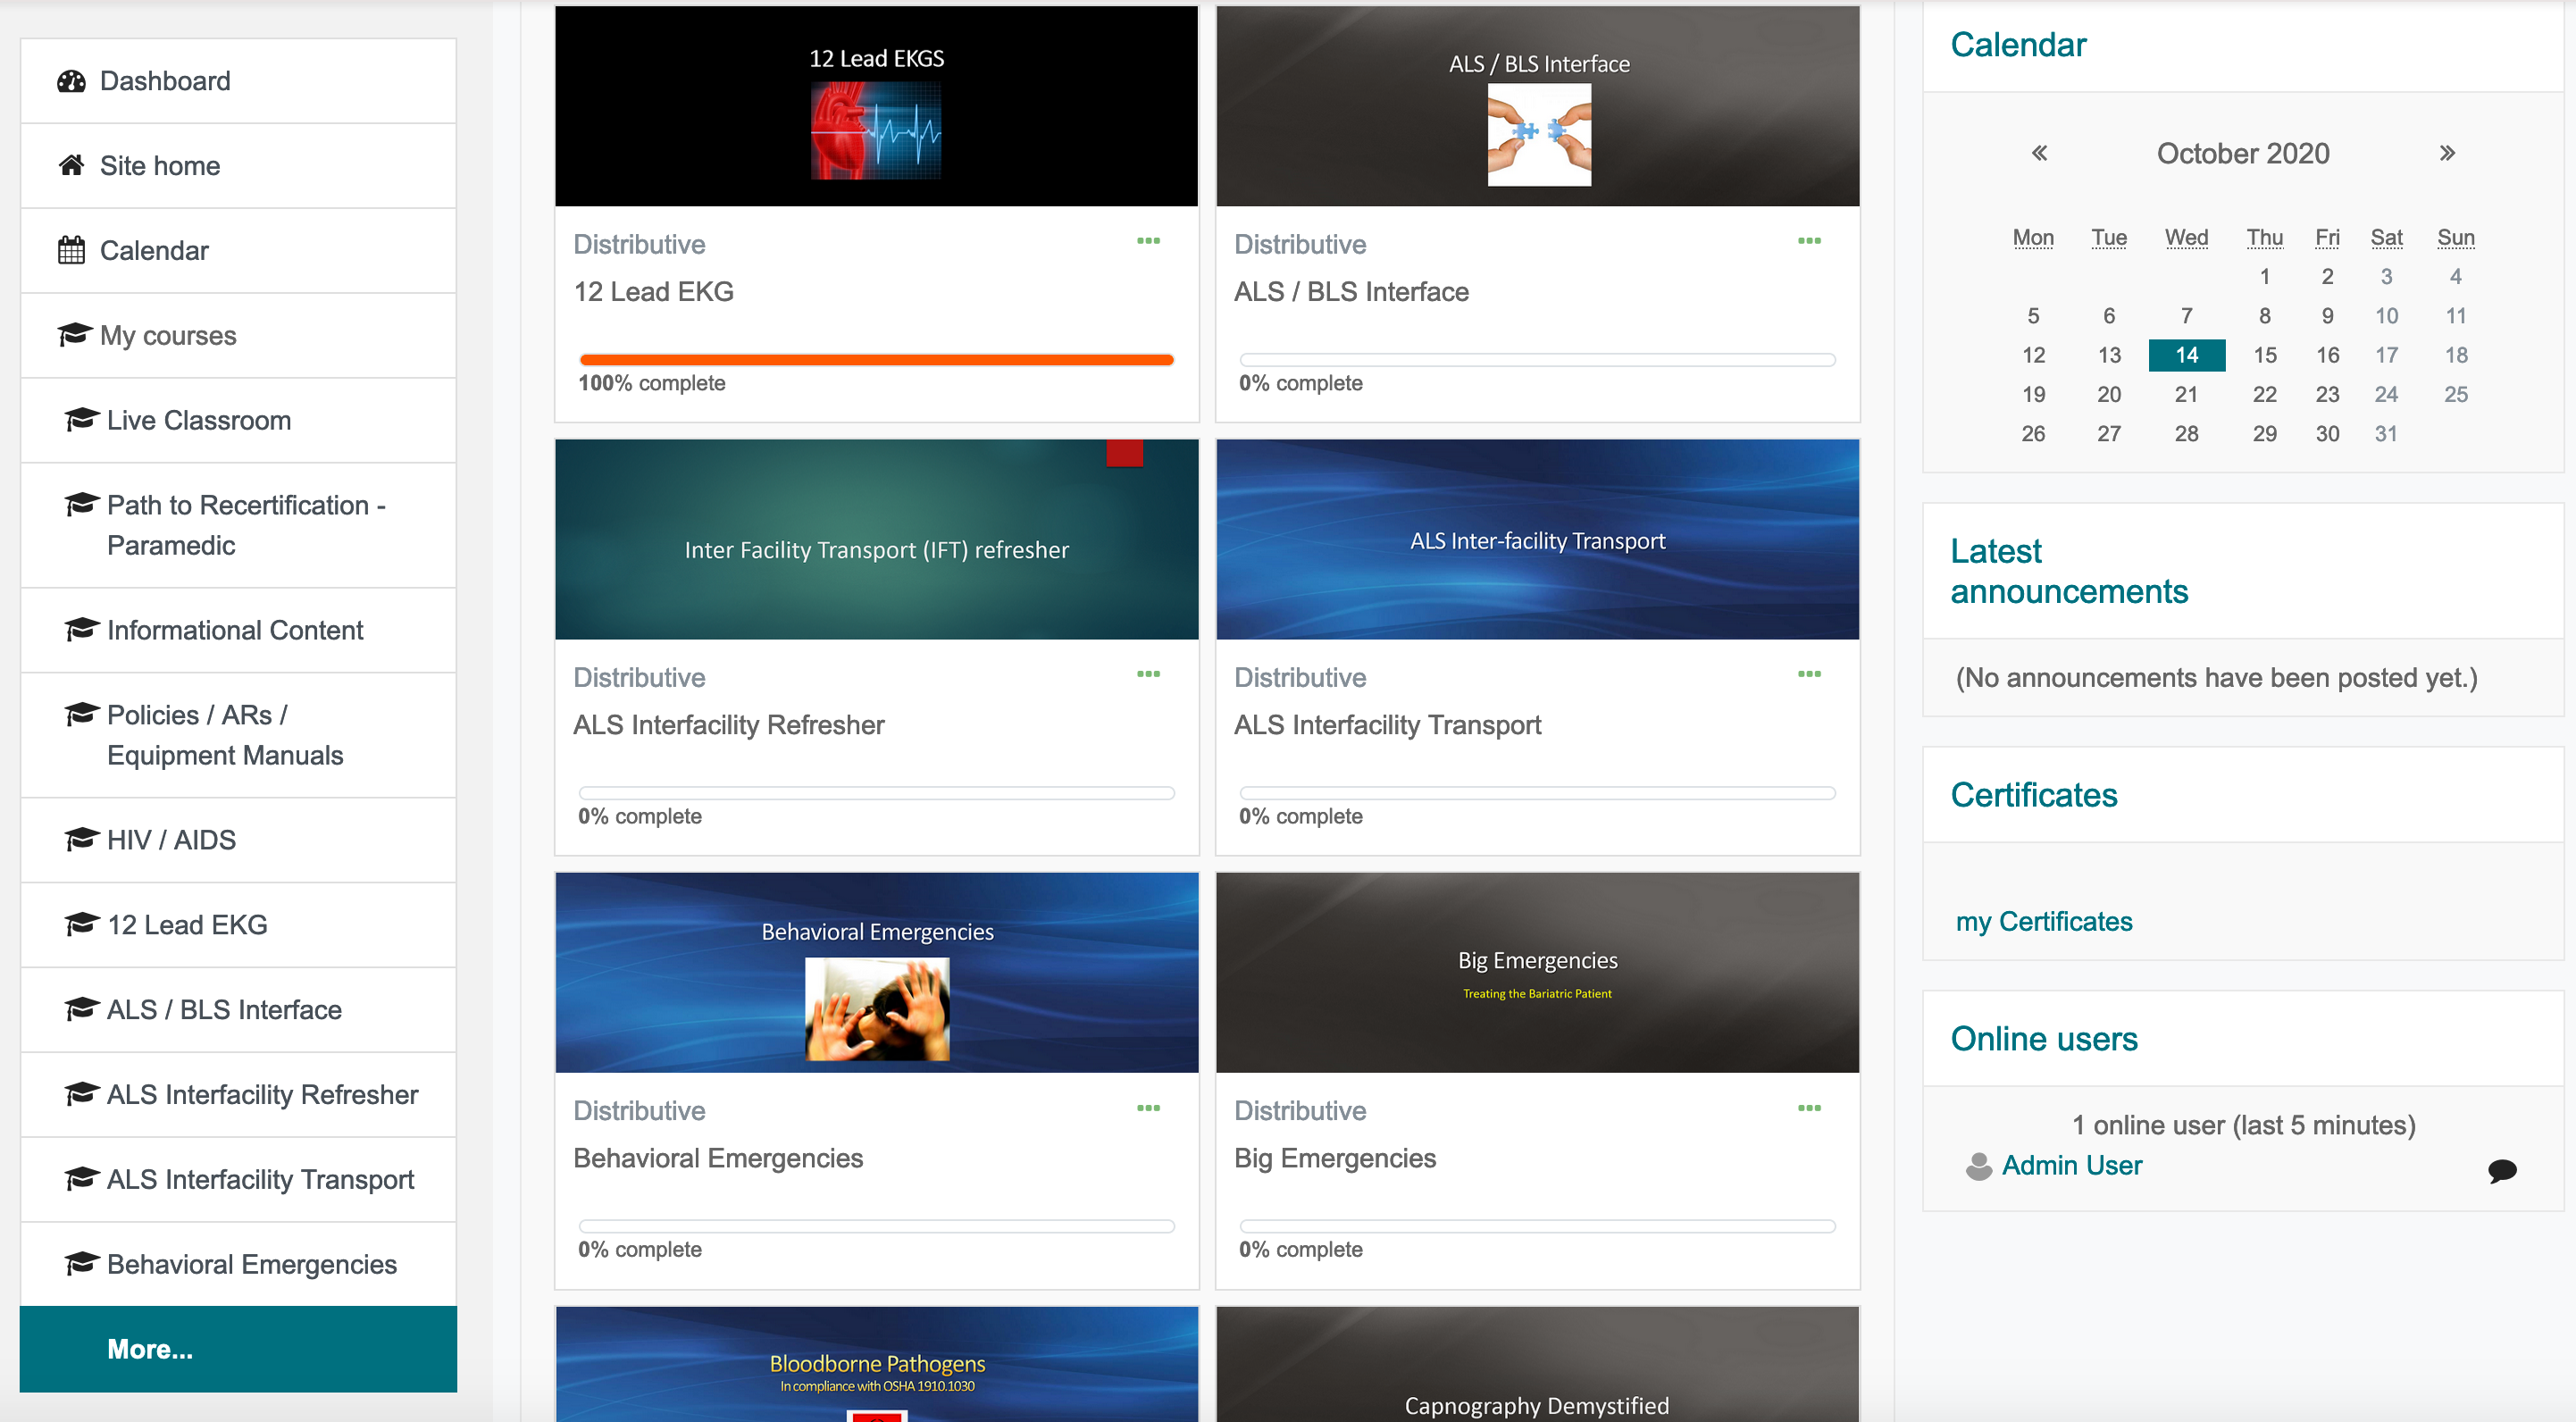Select Path to Recertification - Paramedic
The height and width of the screenshot is (1422, 2576).
coord(238,525)
